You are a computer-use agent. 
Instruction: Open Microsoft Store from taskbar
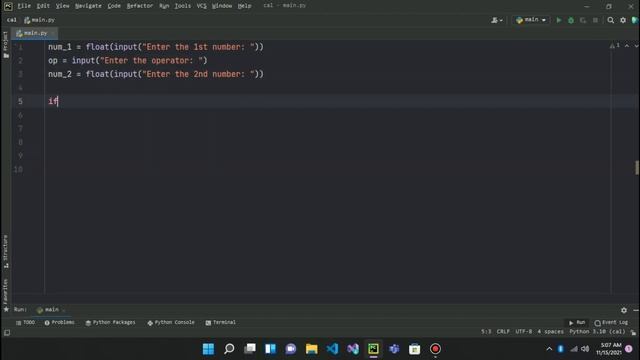click(415, 349)
